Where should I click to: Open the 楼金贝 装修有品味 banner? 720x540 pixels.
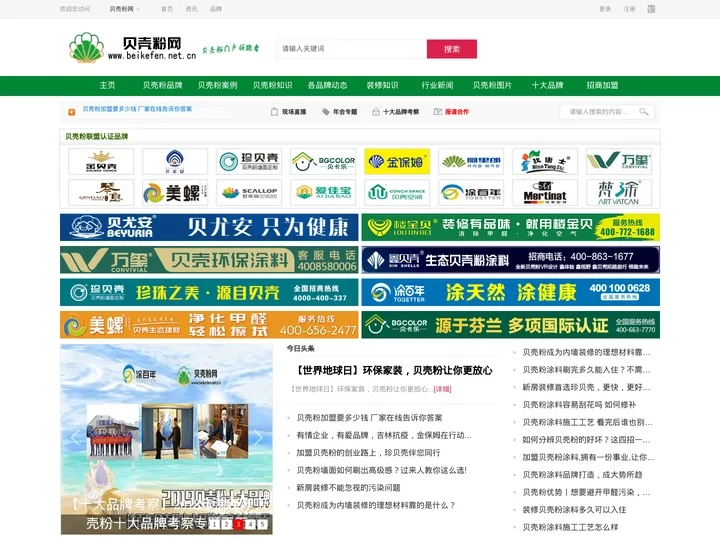[511, 227]
